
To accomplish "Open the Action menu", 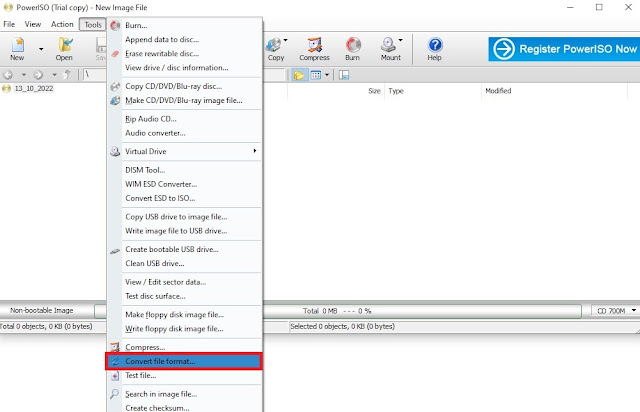I will (x=62, y=24).
